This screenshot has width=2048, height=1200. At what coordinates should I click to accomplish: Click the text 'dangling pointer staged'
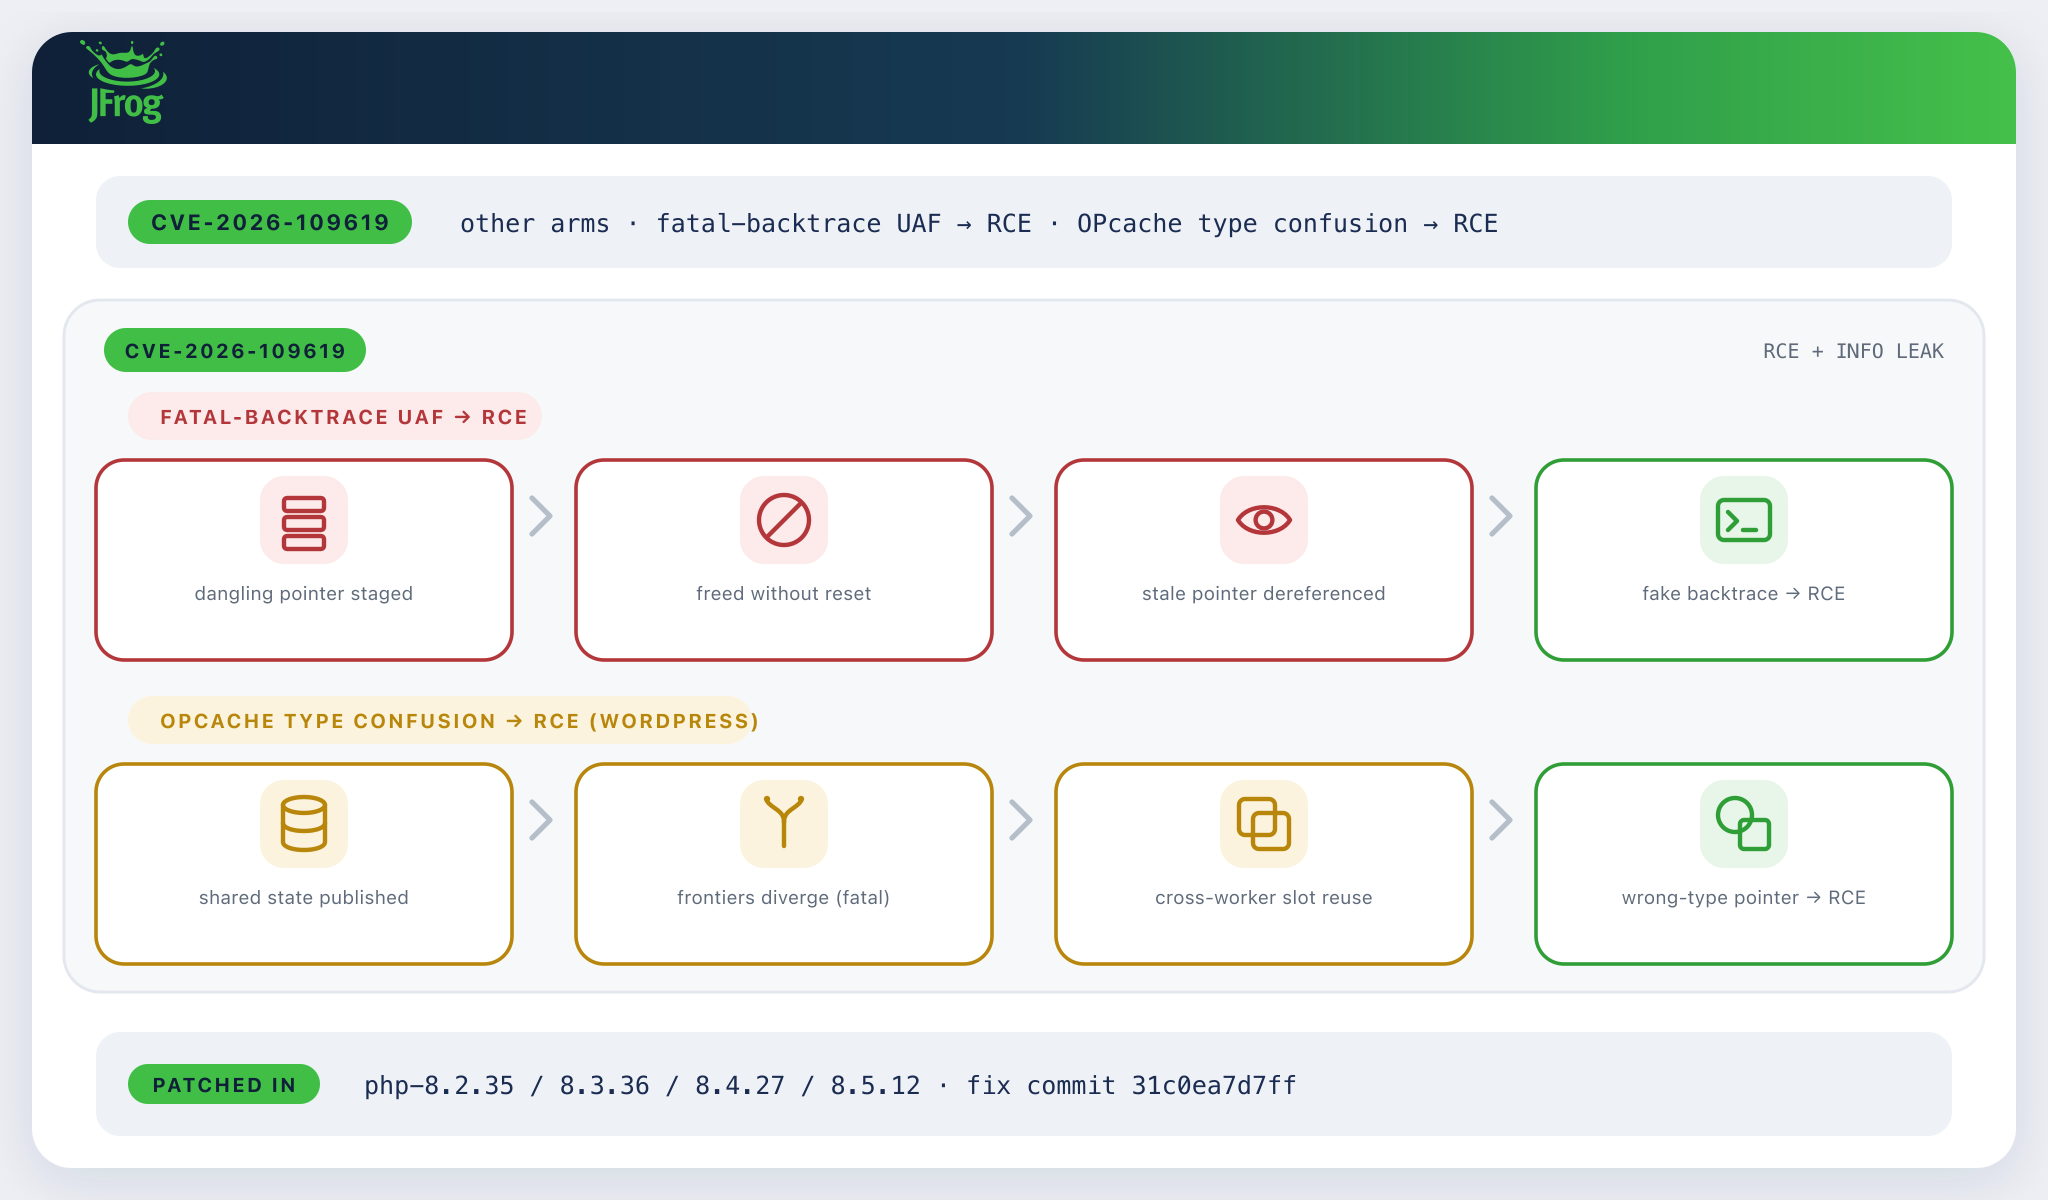(x=304, y=593)
